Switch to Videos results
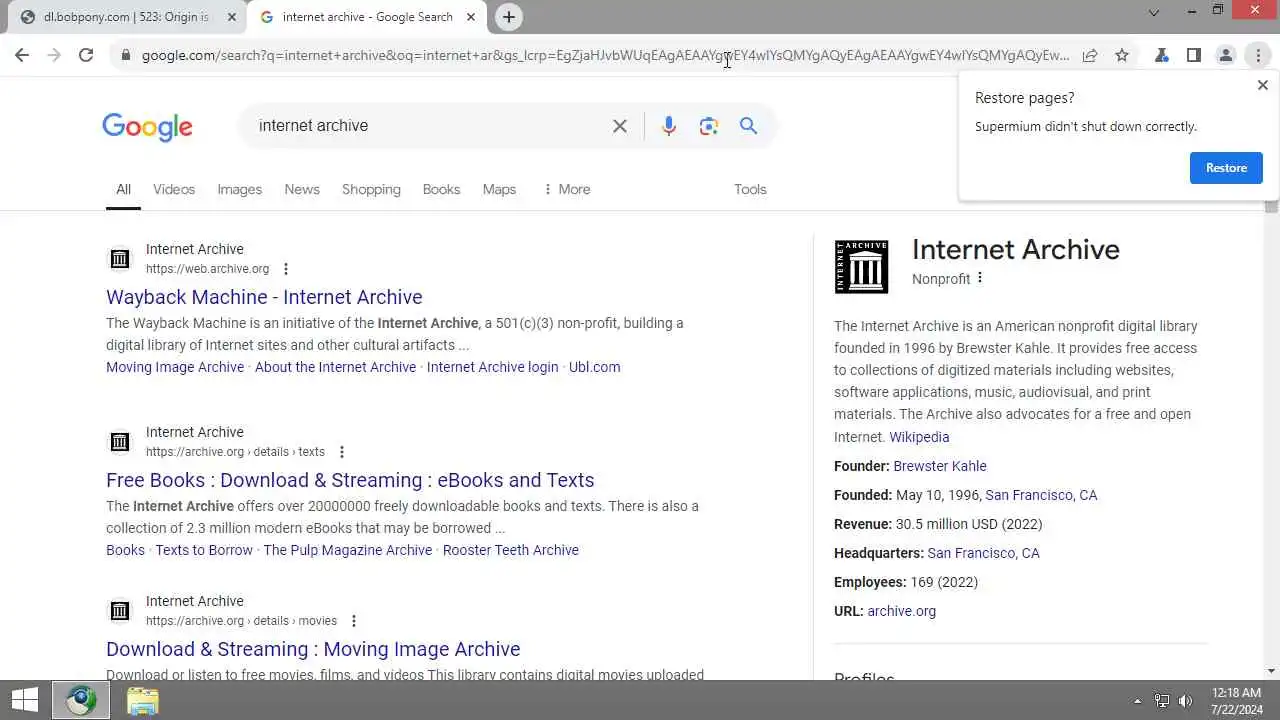Viewport: 1280px width, 720px height. [174, 189]
